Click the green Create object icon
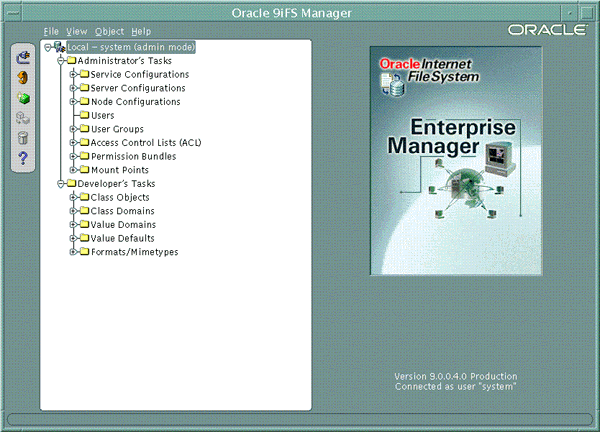600x432 pixels. 23,98
